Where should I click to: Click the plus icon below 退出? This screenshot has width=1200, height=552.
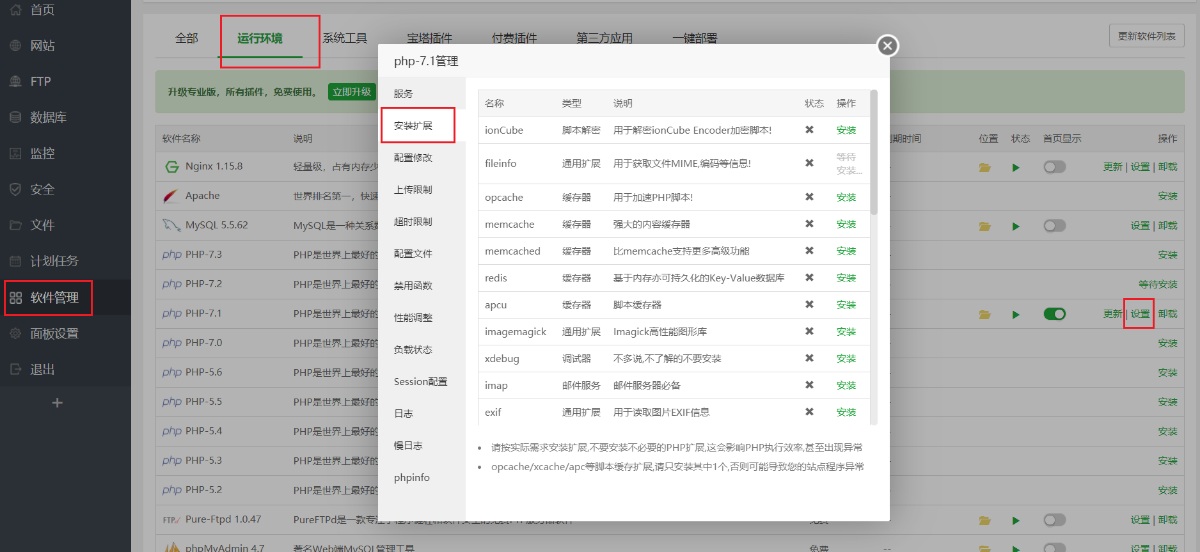(57, 403)
